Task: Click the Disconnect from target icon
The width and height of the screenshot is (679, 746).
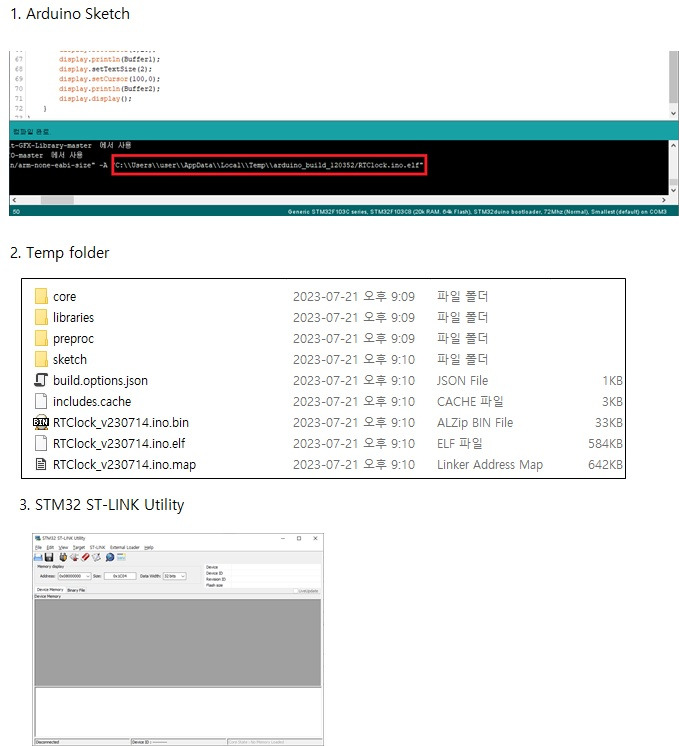Action: click(74, 557)
